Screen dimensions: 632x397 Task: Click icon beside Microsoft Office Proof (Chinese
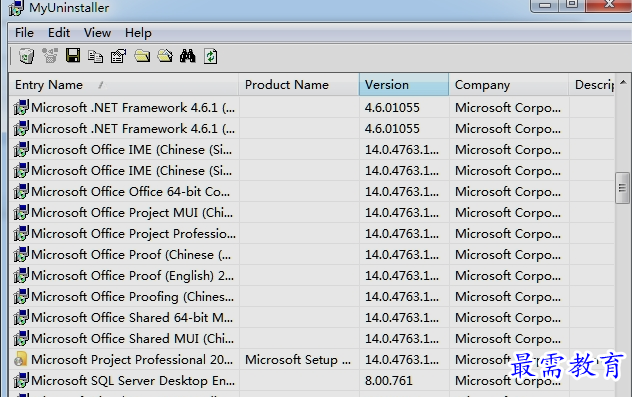click(x=21, y=254)
